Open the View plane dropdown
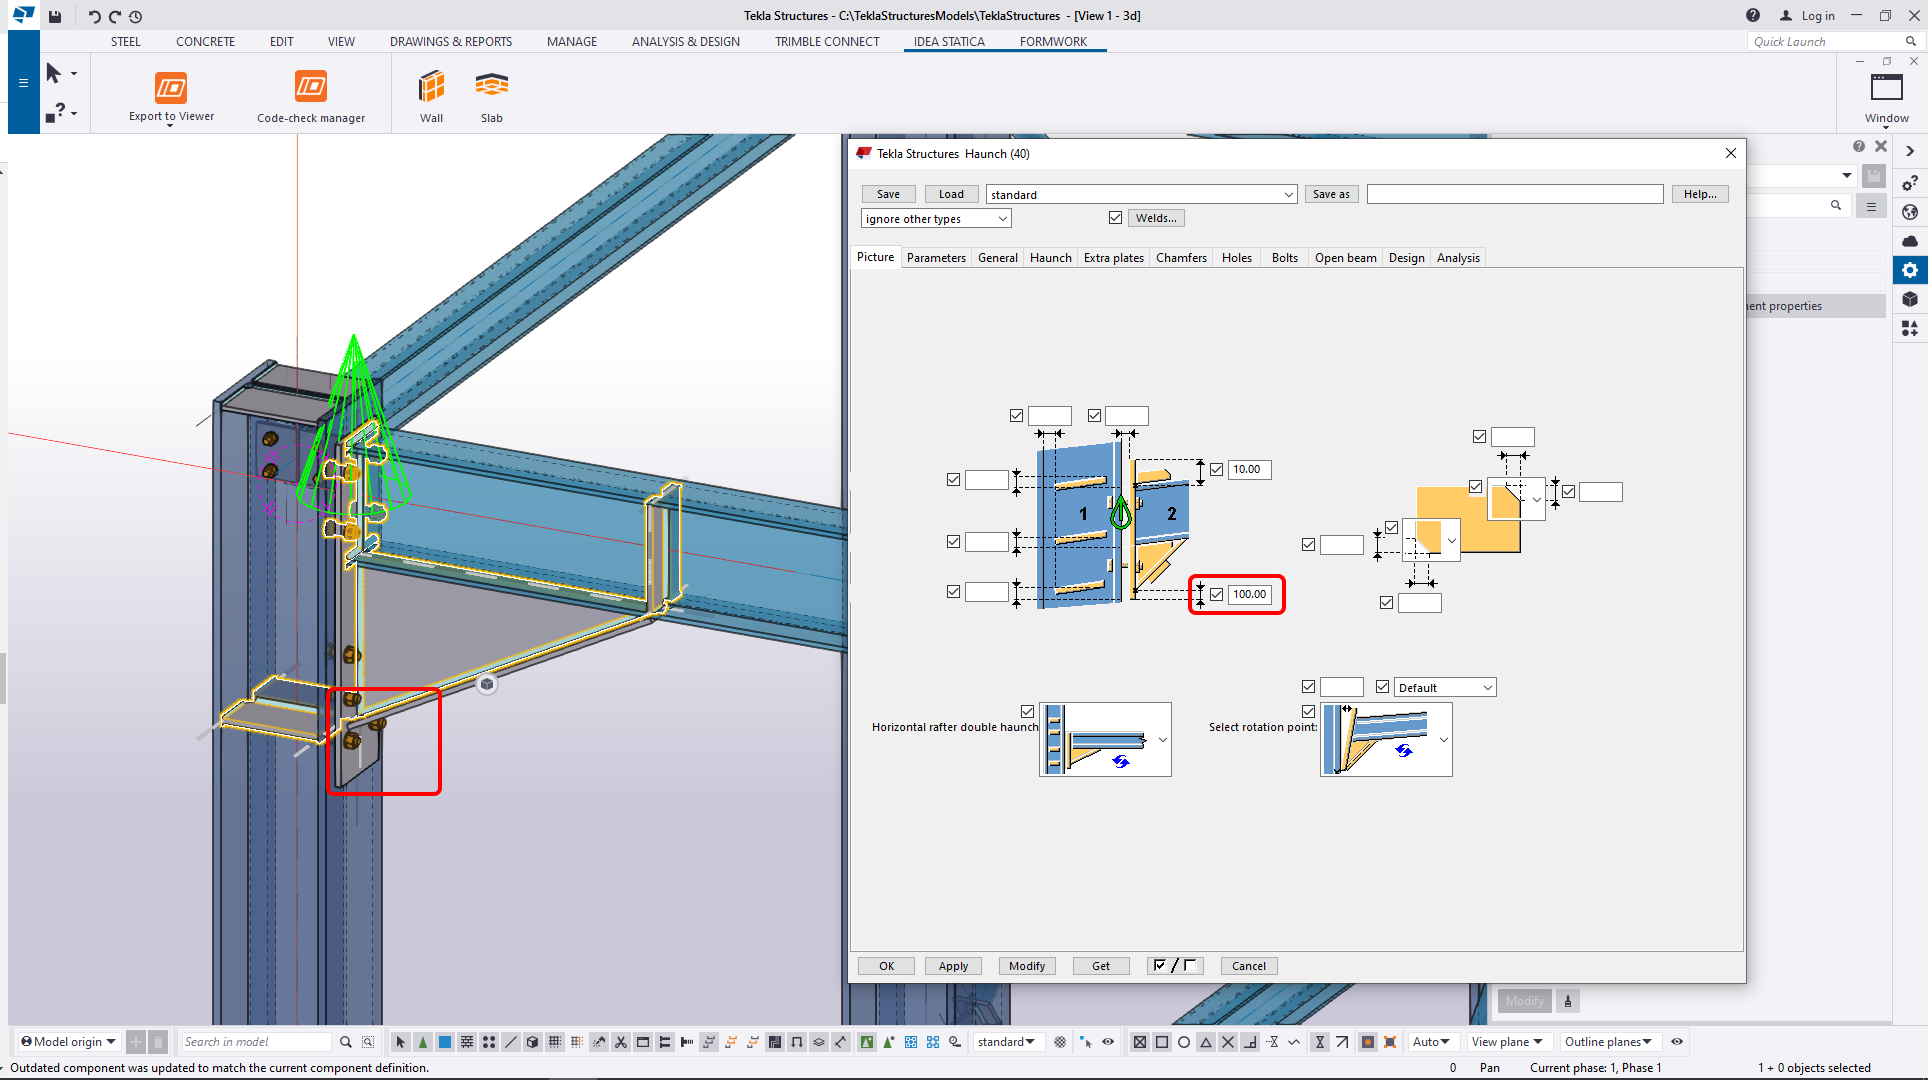The height and width of the screenshot is (1080, 1928). pyautogui.click(x=1507, y=1042)
